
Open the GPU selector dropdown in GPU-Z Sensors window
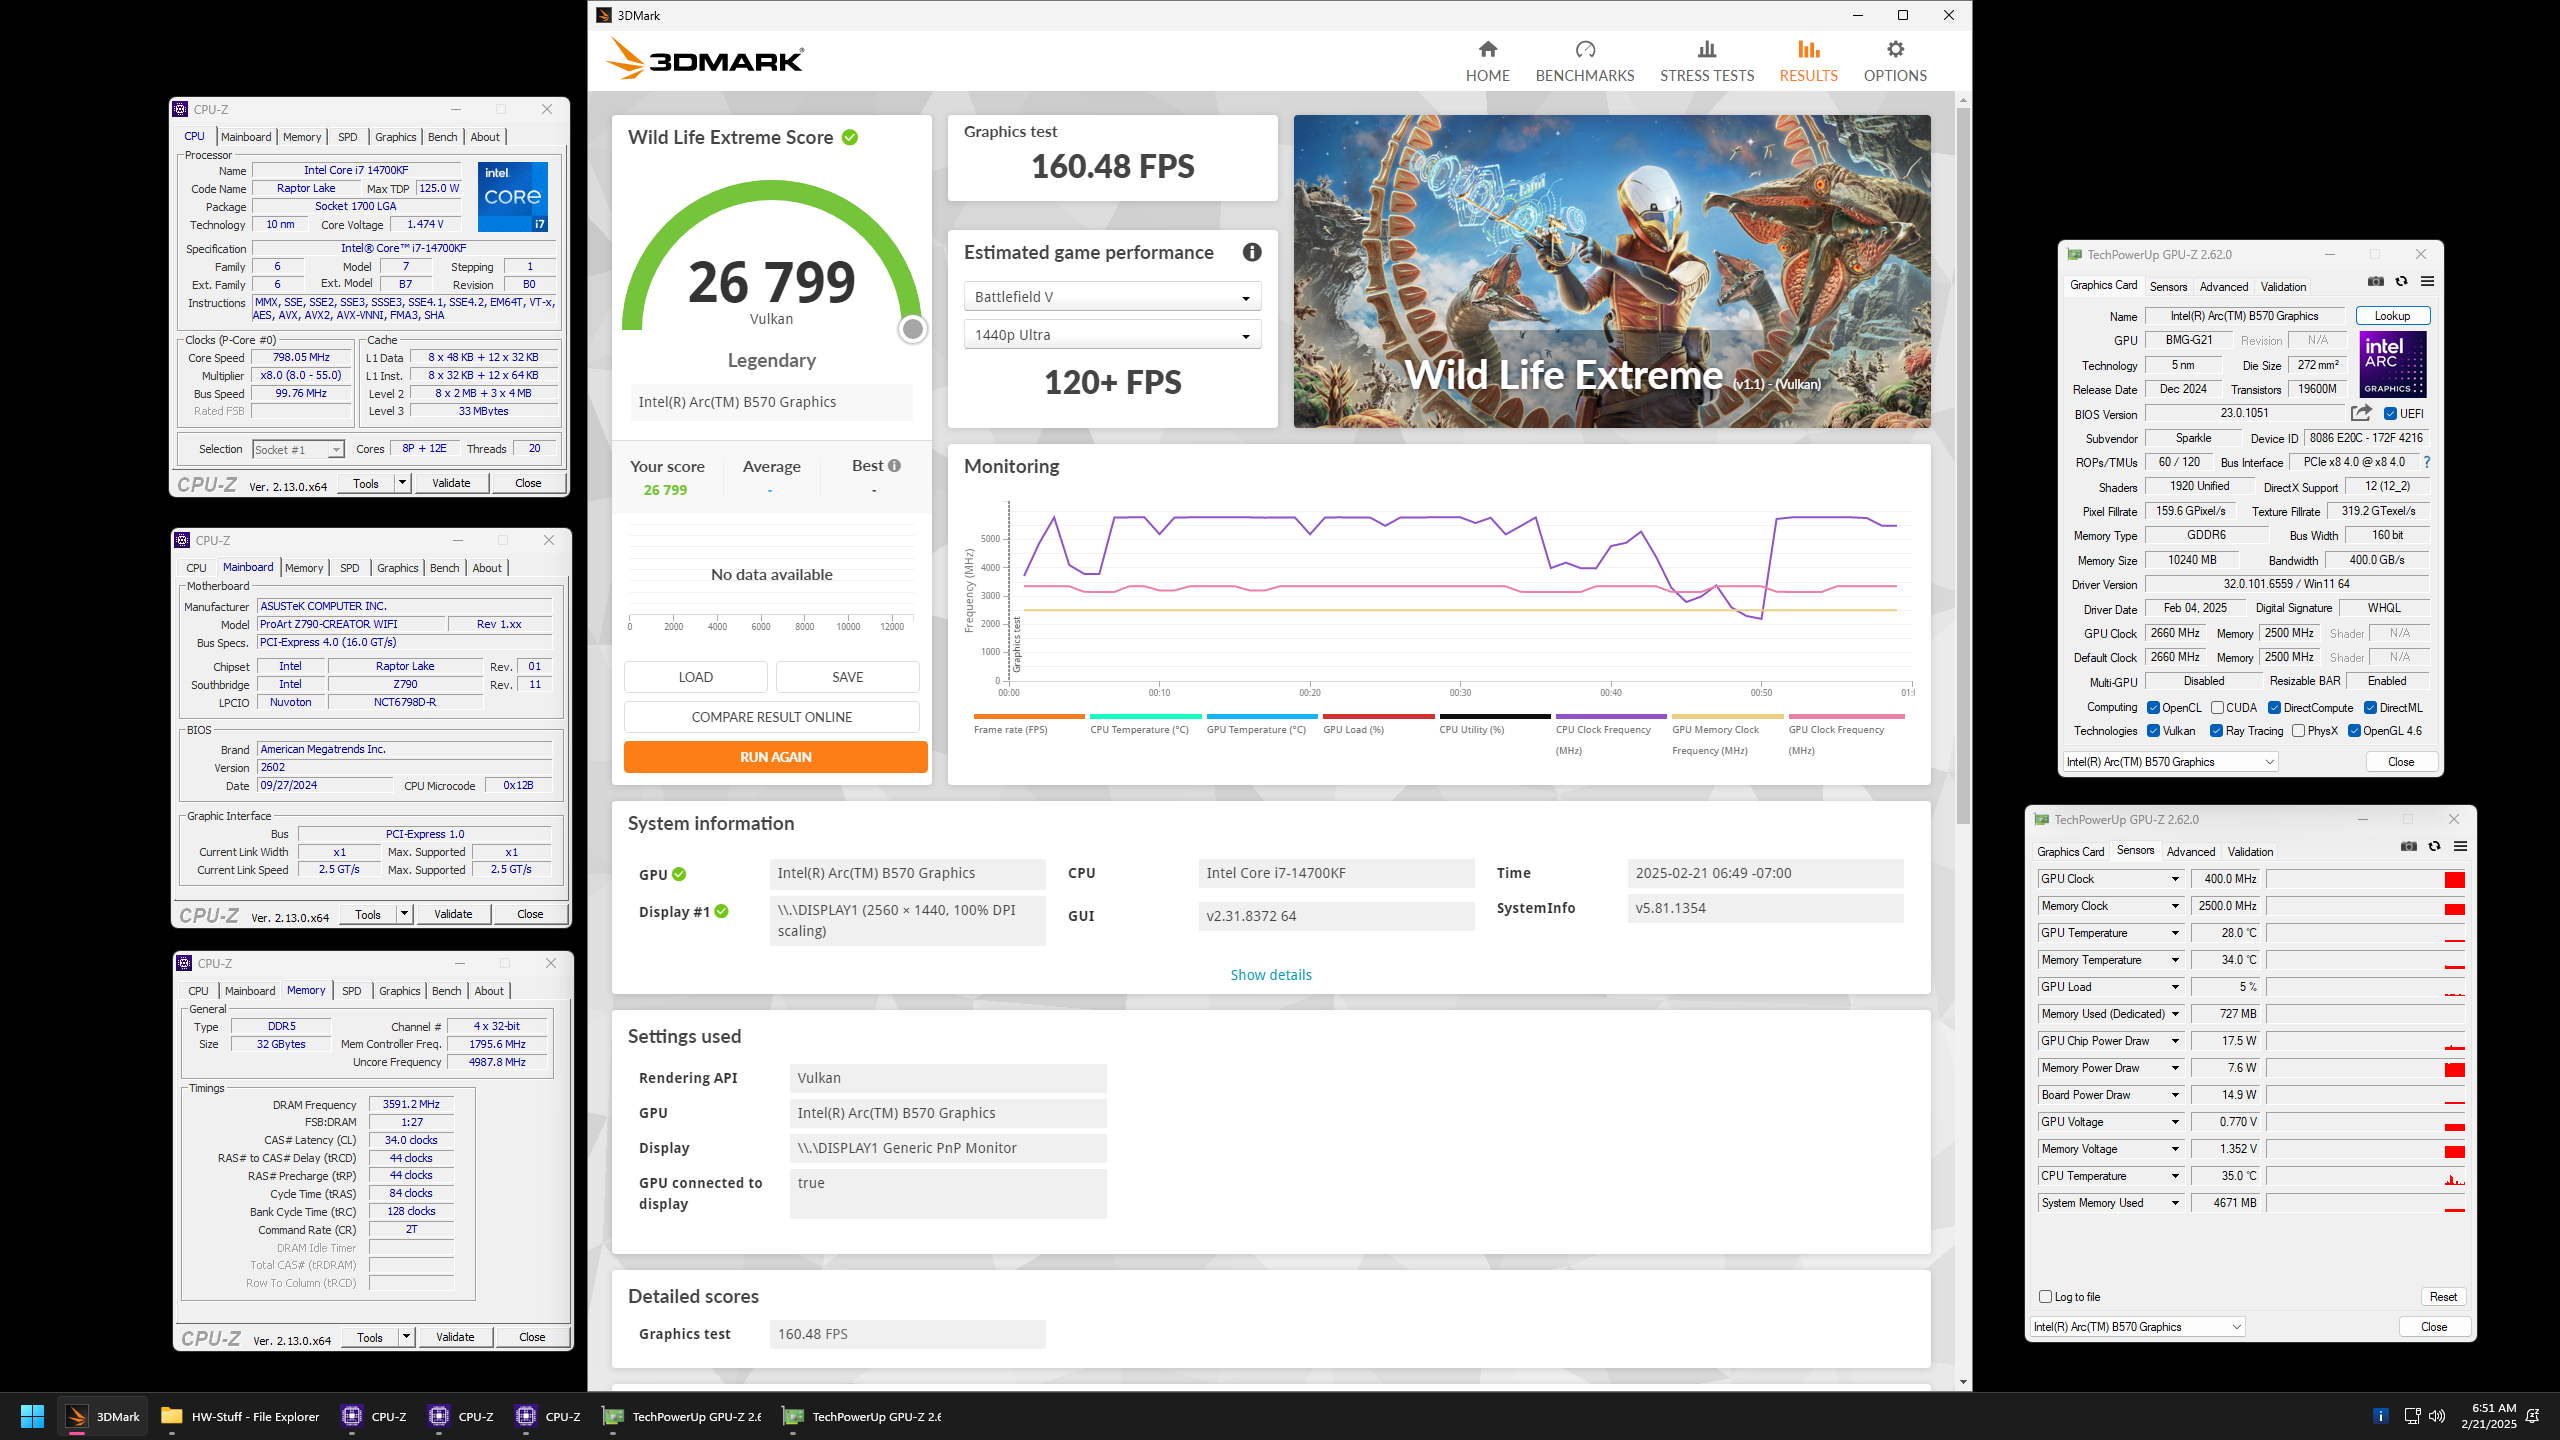pos(2138,1326)
